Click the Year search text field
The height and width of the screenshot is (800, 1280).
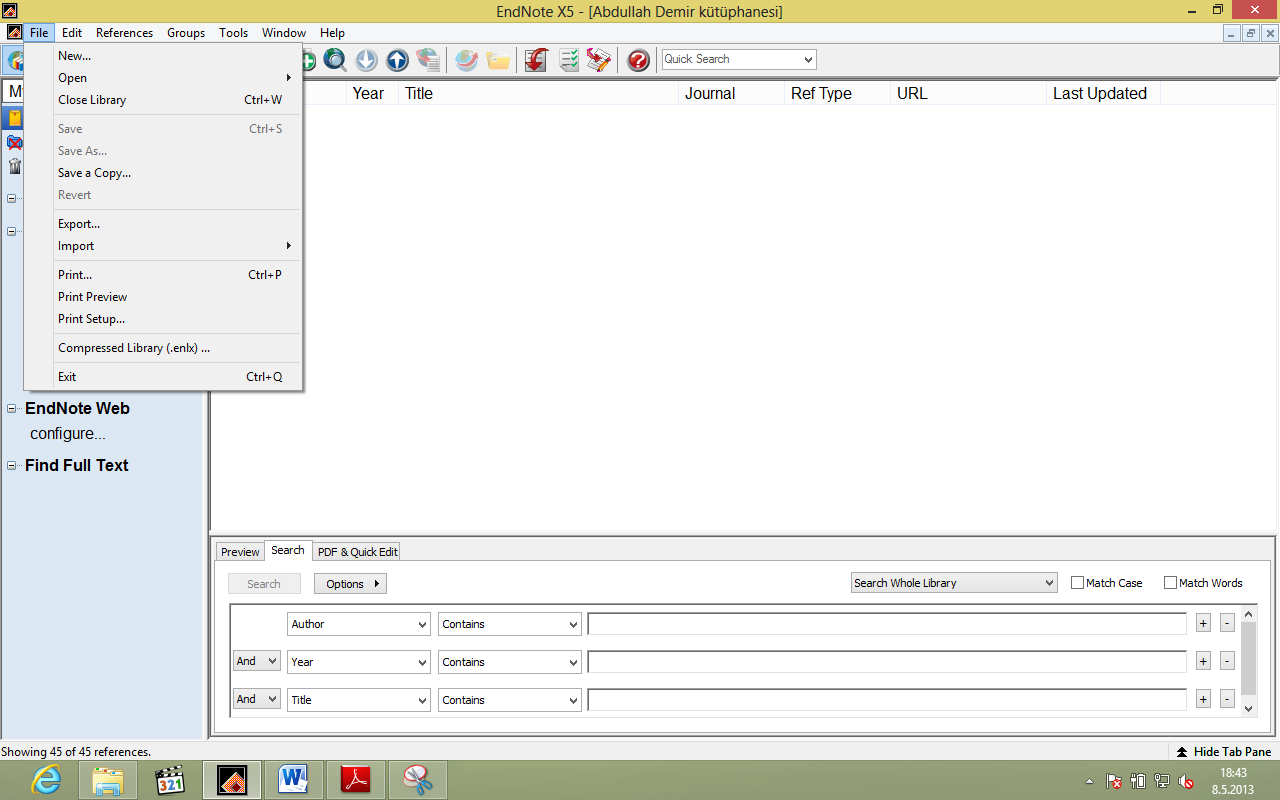click(887, 662)
